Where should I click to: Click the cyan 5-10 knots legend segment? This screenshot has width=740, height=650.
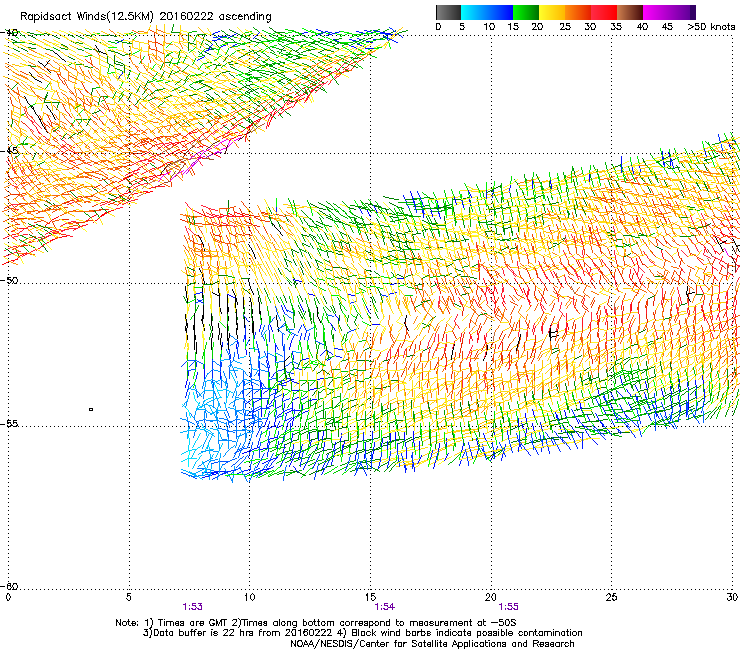(474, 12)
